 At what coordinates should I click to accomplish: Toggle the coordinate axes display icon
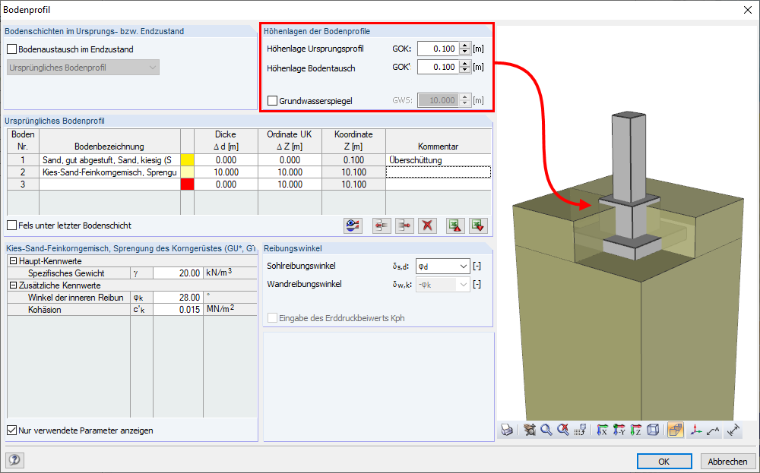[697, 429]
